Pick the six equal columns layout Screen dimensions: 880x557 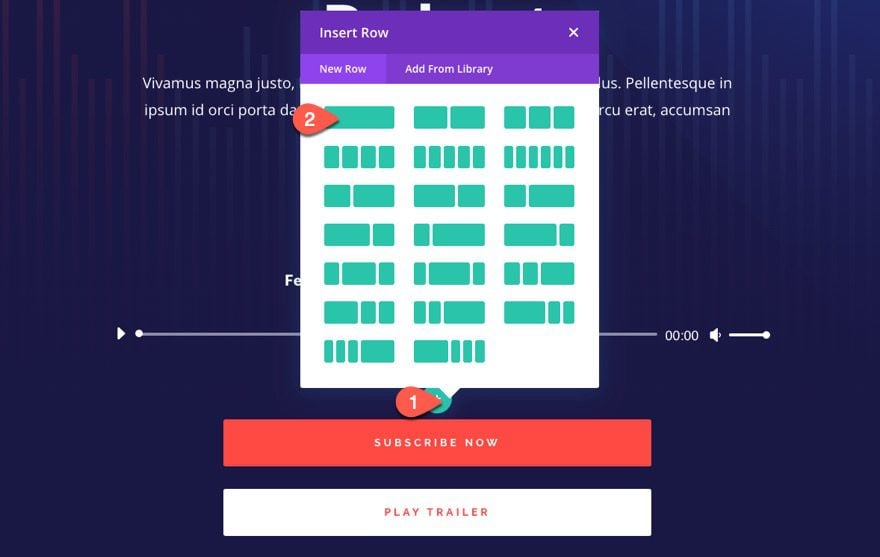539,157
